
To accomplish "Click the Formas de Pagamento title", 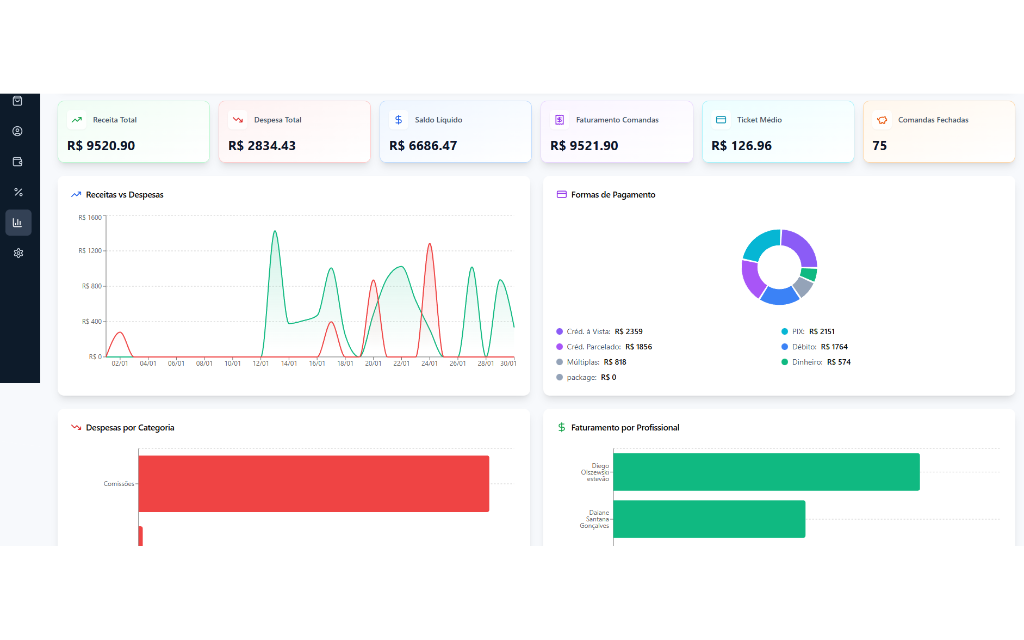I will point(613,195).
